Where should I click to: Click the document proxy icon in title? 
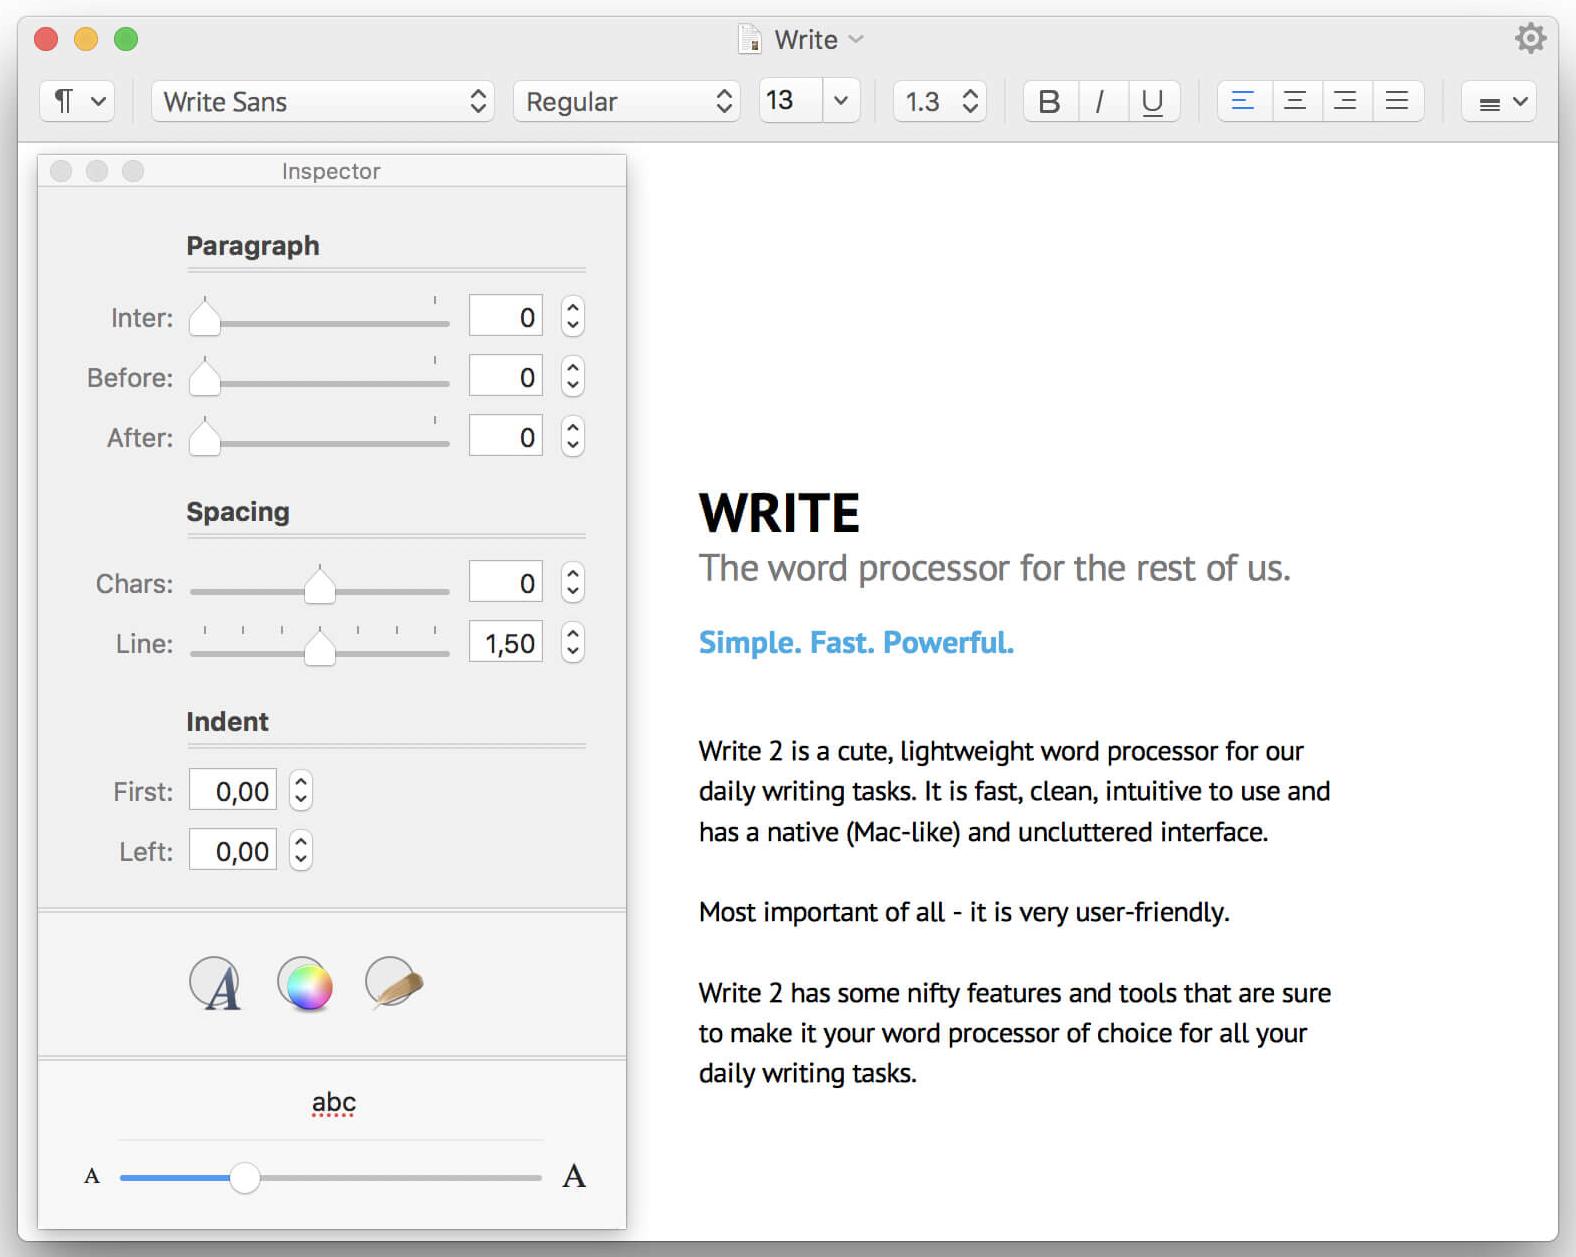tap(749, 39)
